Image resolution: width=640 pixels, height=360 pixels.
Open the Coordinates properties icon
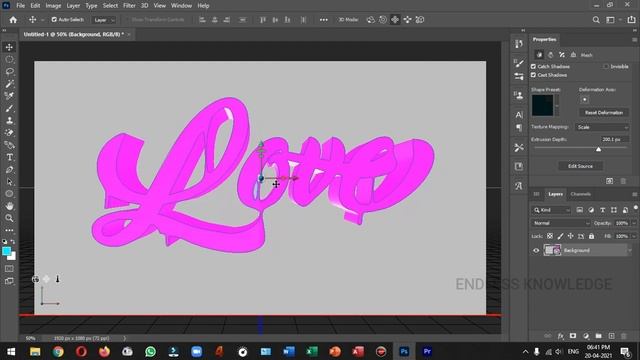coord(573,55)
